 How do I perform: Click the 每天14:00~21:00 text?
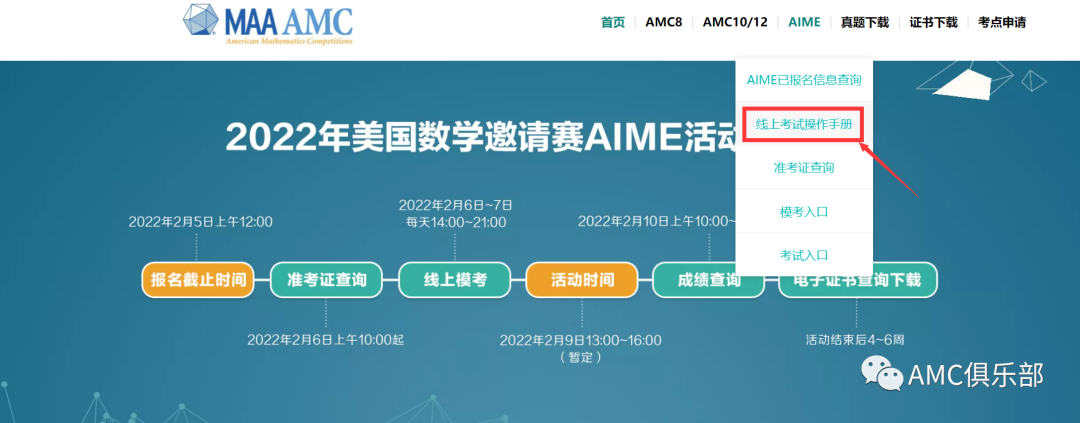455,223
